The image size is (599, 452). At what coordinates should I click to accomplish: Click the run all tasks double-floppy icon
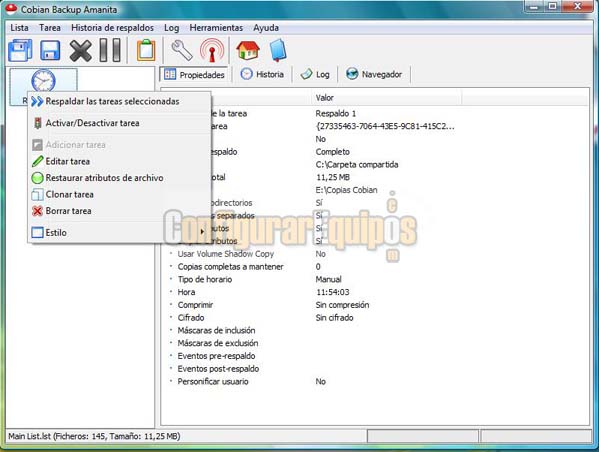(20, 50)
